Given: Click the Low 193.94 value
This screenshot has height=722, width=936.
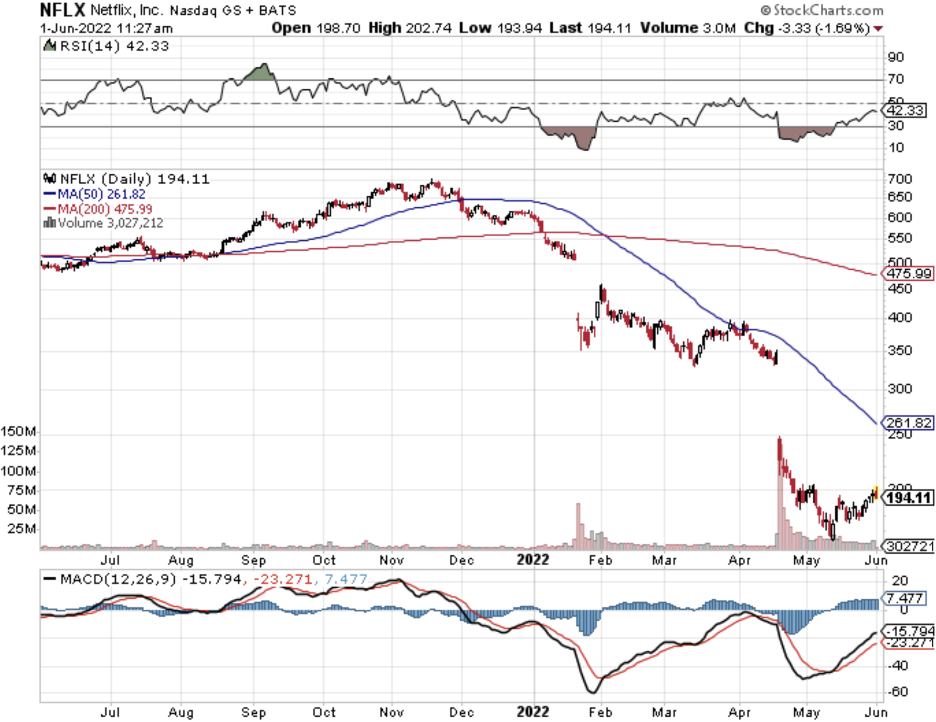Looking at the screenshot, I should pos(500,28).
